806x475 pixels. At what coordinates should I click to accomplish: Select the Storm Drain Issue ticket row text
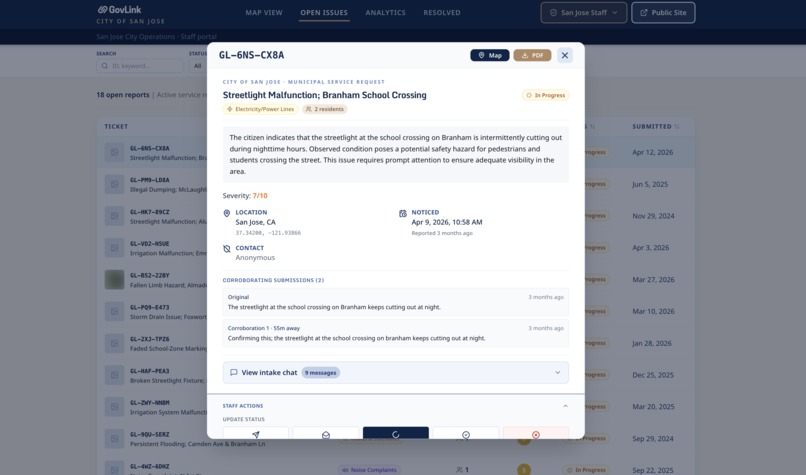pos(168,317)
